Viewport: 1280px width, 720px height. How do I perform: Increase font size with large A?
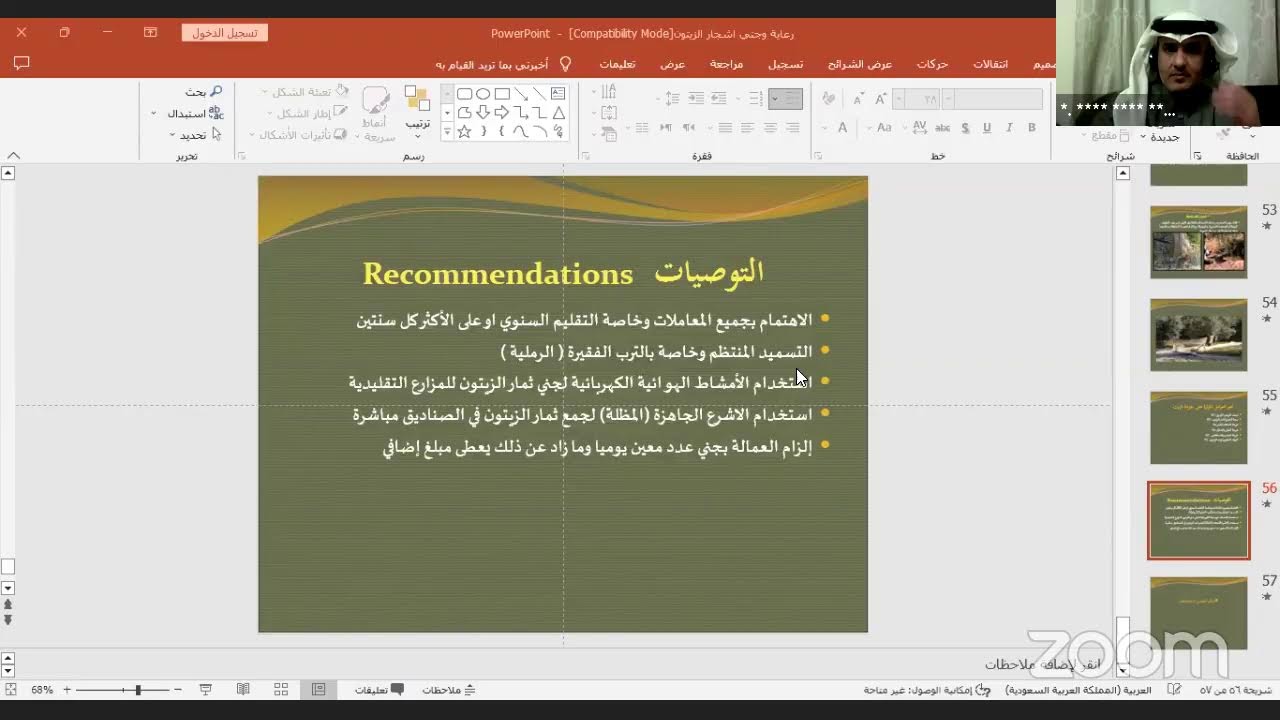pyautogui.click(x=880, y=98)
